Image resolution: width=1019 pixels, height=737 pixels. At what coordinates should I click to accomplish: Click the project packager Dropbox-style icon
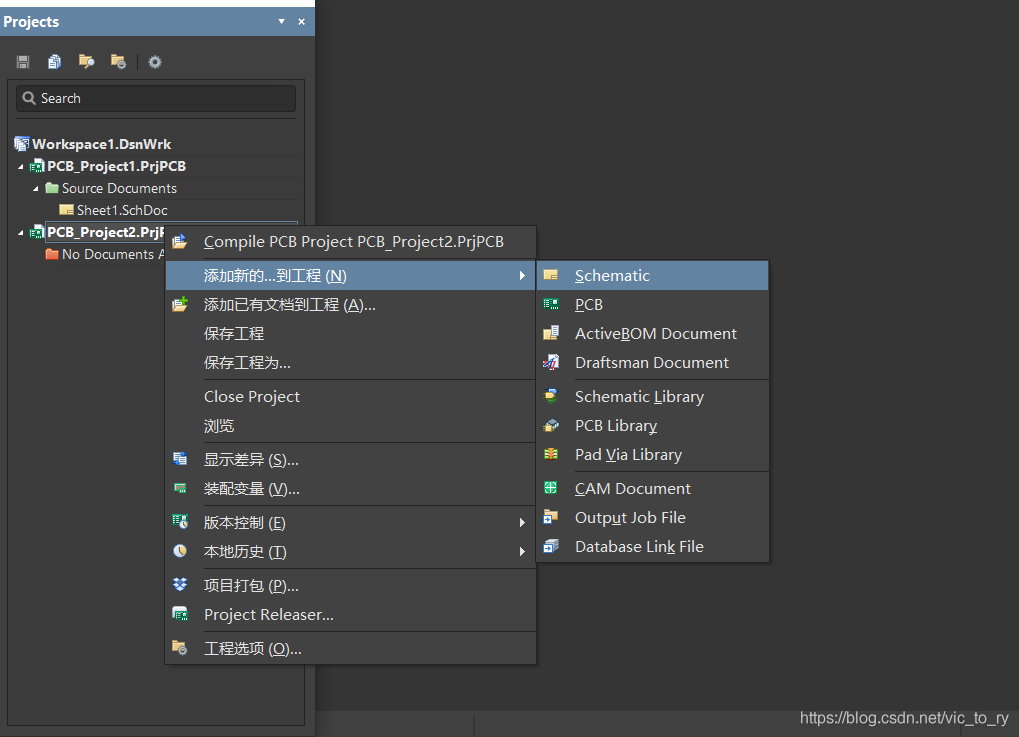(x=180, y=584)
